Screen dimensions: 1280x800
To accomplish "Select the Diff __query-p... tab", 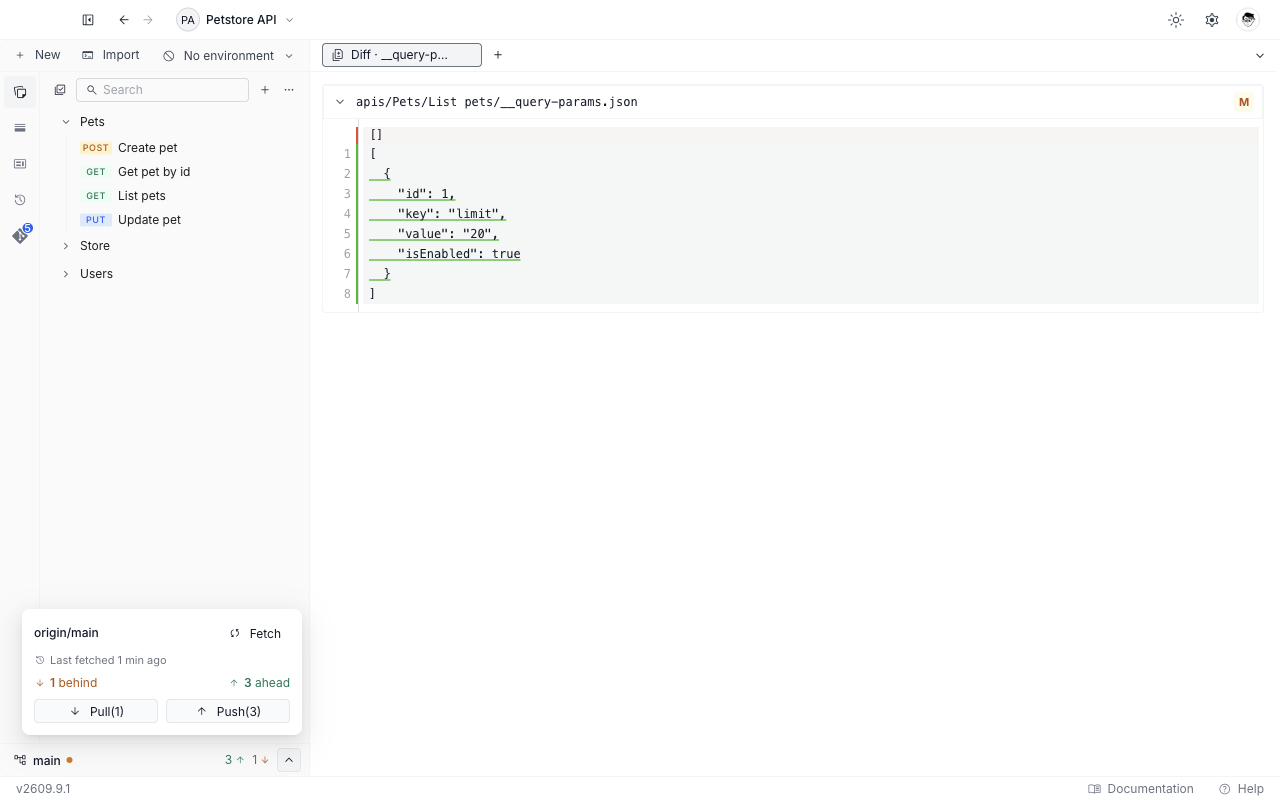I will pyautogui.click(x=402, y=55).
